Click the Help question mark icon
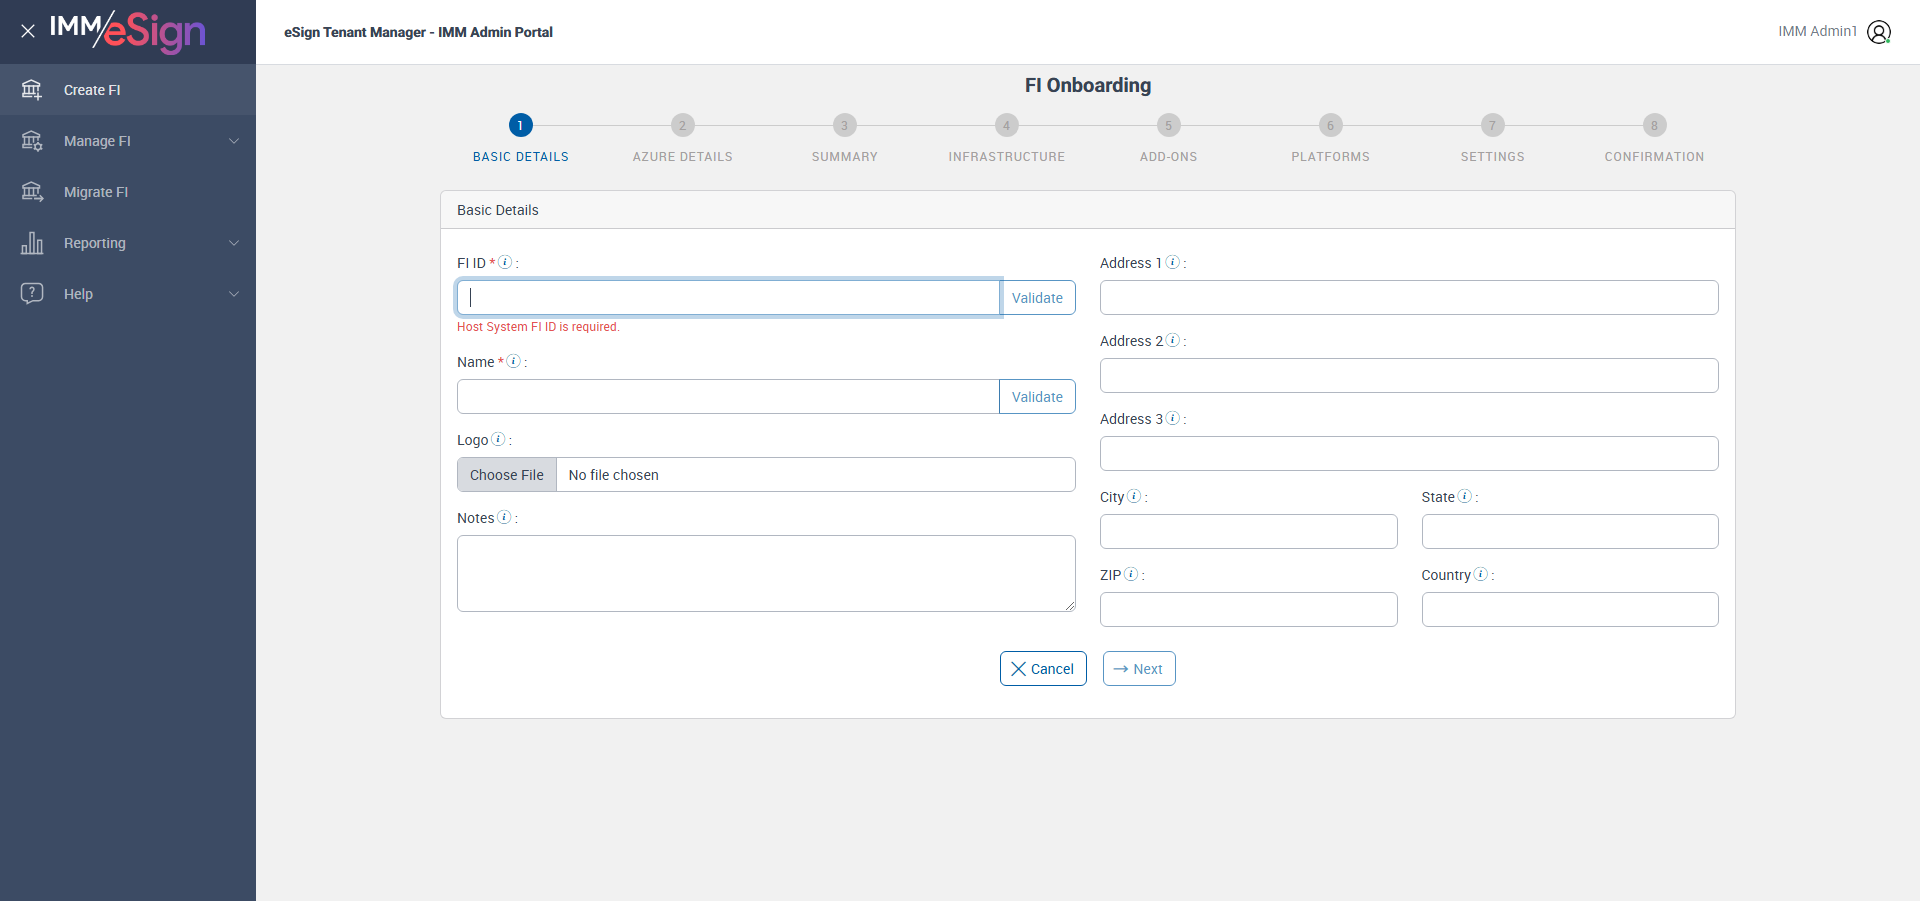This screenshot has height=901, width=1920. pyautogui.click(x=32, y=293)
